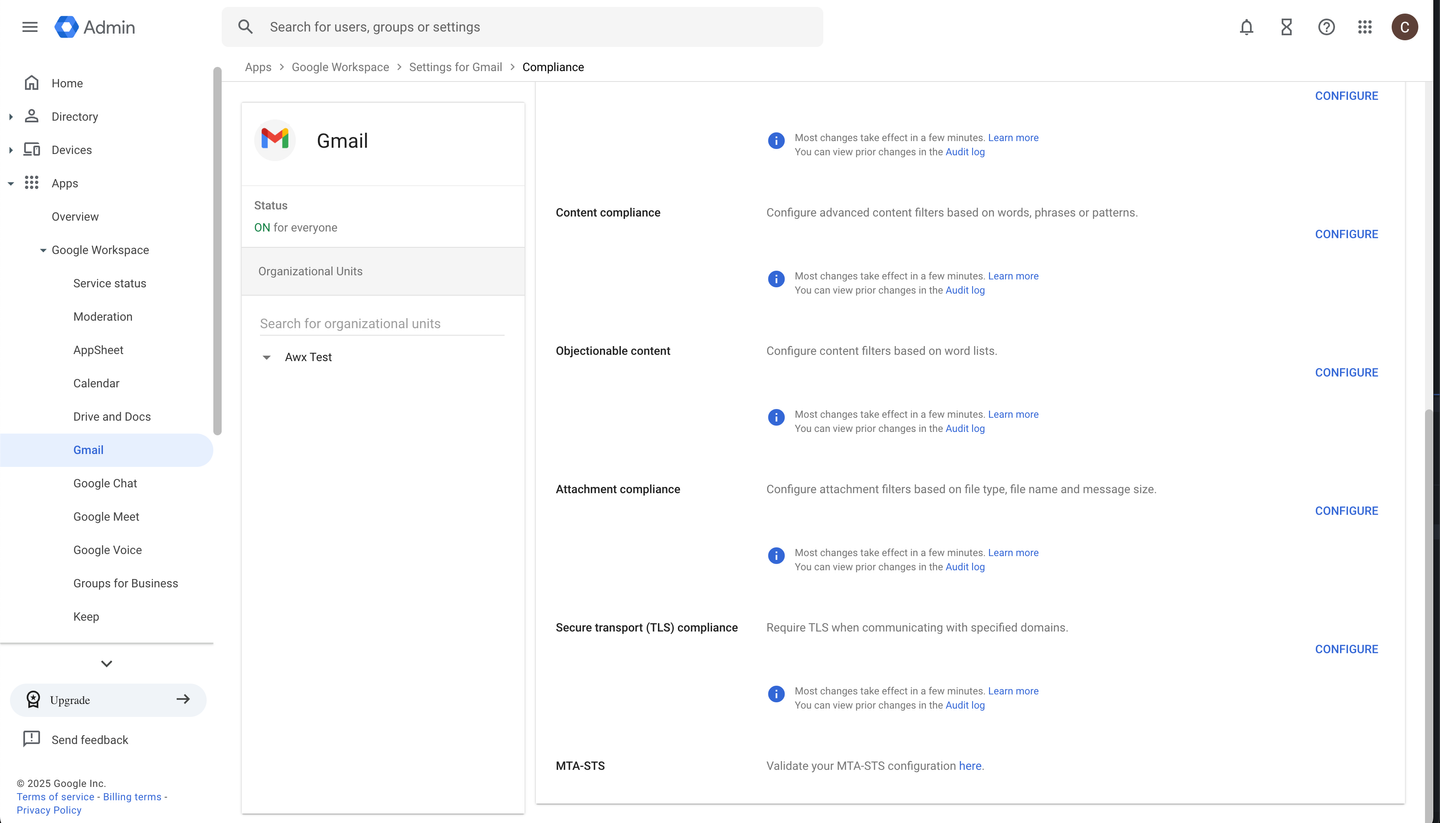Image resolution: width=1440 pixels, height=823 pixels.
Task: Open the tasks hourglass icon
Action: pos(1286,27)
